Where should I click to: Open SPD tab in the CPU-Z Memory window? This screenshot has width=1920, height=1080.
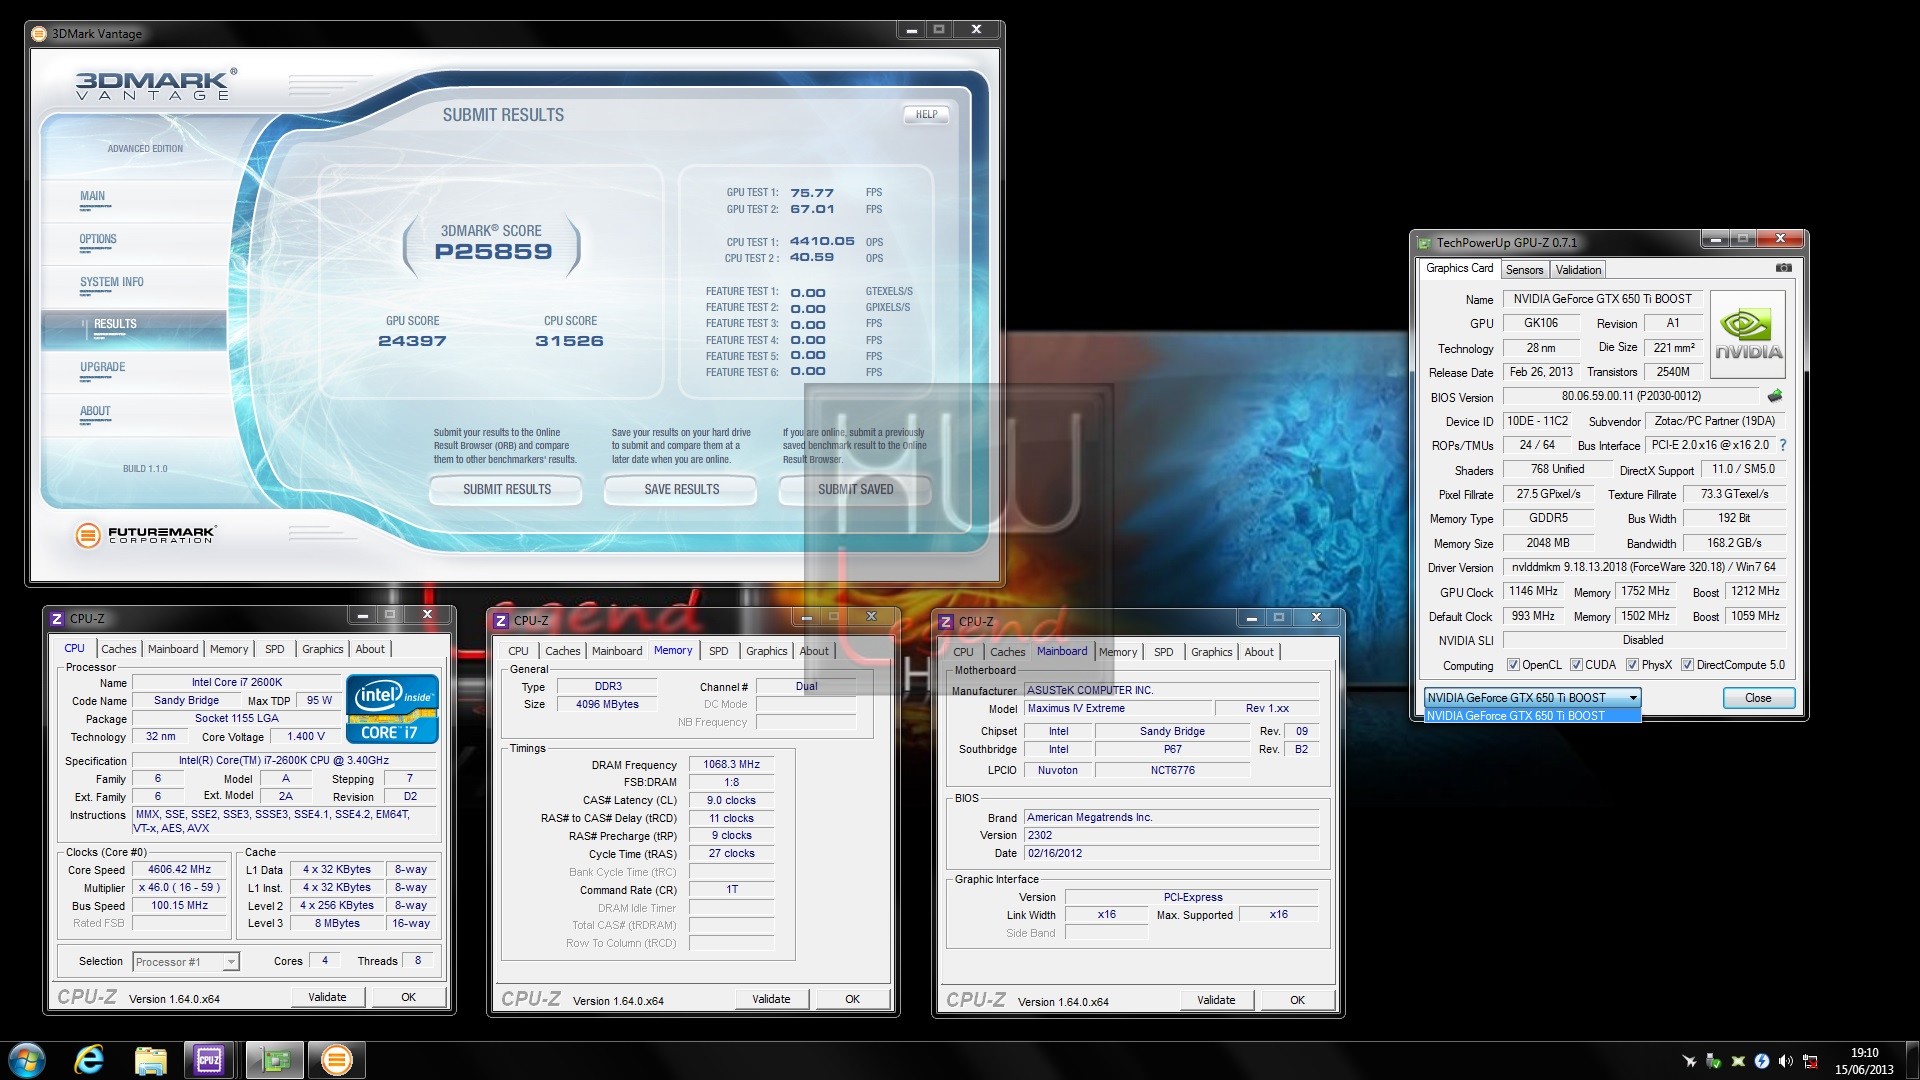point(718,651)
